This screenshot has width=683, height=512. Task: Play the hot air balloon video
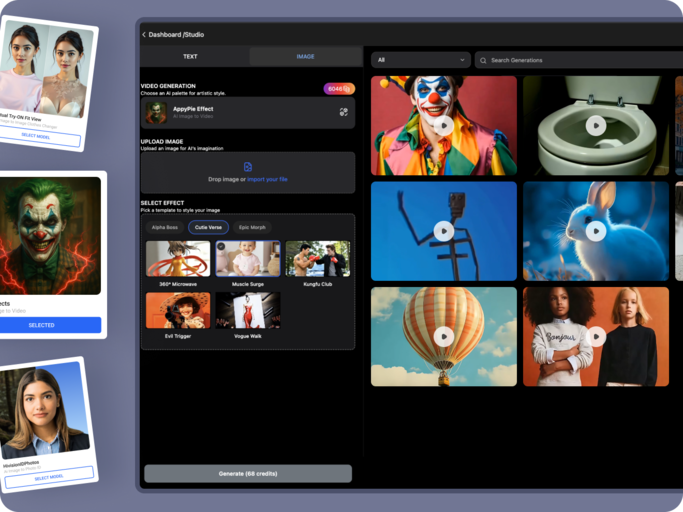[x=443, y=336]
